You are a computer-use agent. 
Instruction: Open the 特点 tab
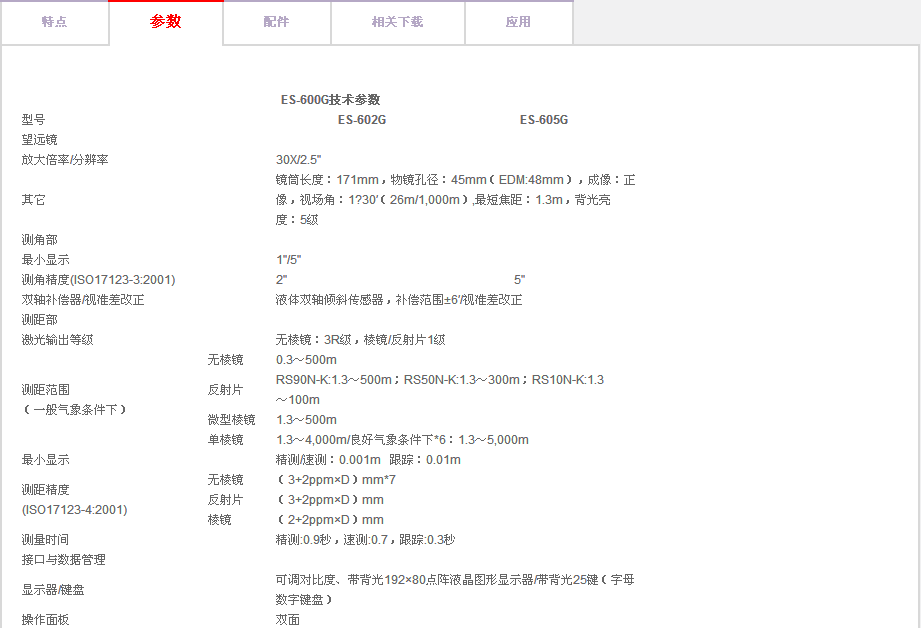(x=55, y=22)
